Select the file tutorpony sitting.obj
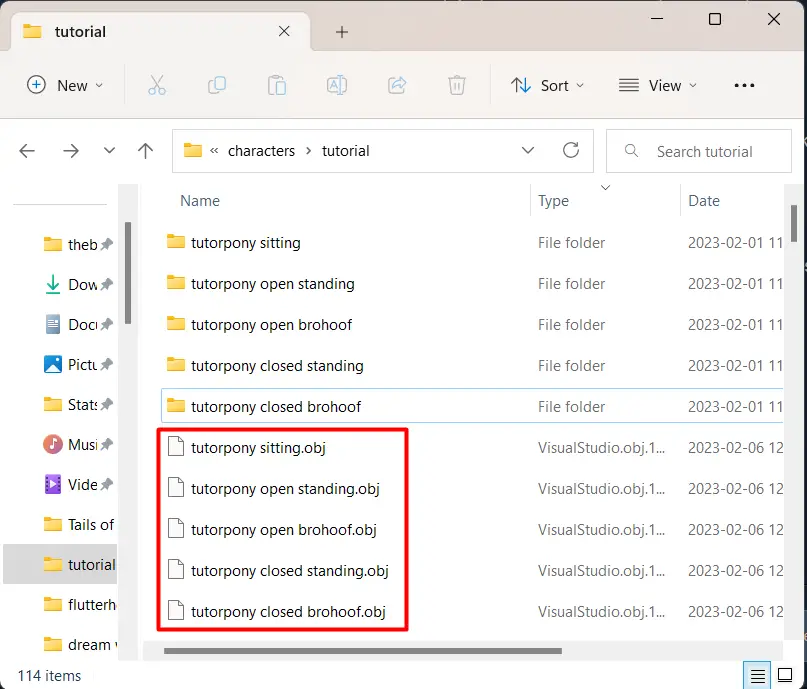Viewport: 807px width, 689px height. pos(472,448)
